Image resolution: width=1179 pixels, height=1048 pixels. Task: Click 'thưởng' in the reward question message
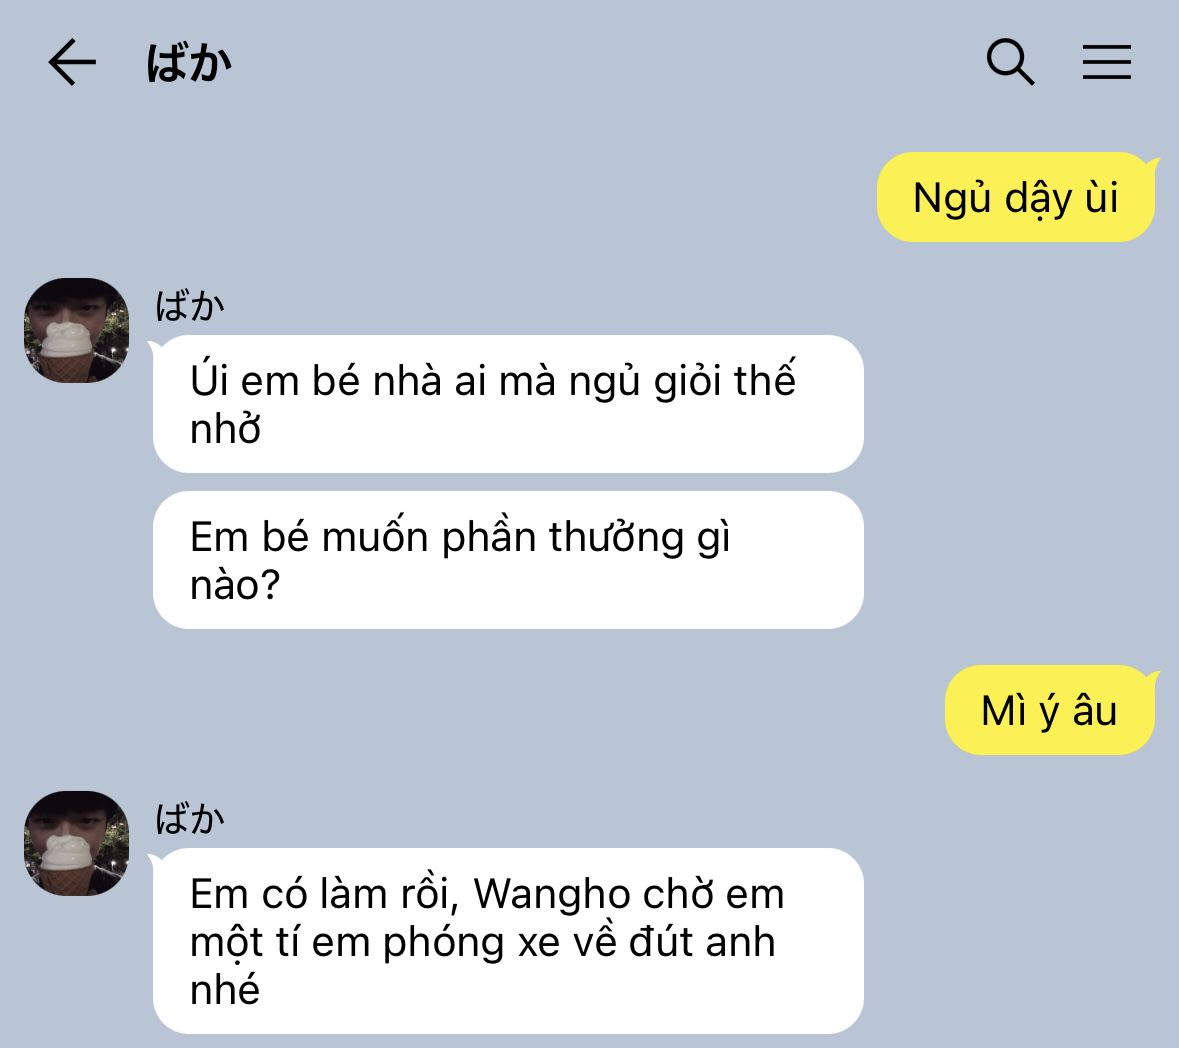[617, 538]
